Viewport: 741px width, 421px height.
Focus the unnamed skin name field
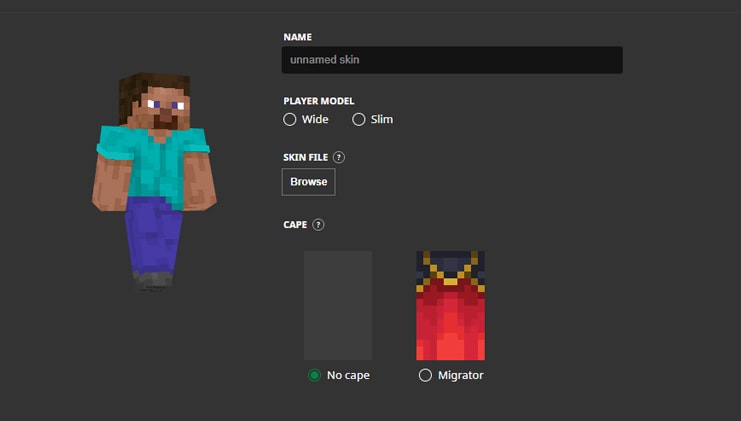tap(452, 60)
